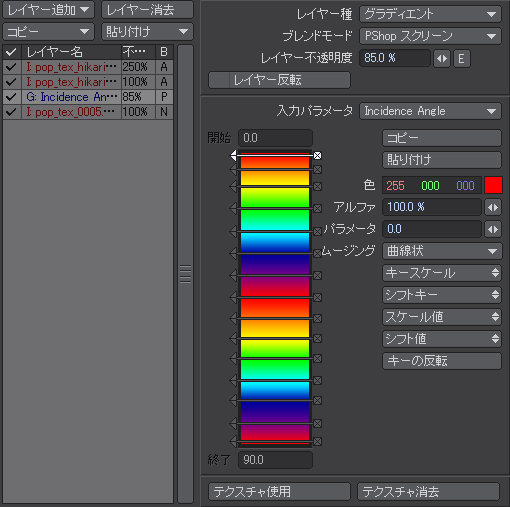The image size is (510, 507).
Task: Delete the bottom gradient key near 90.0
Action: pyautogui.click(x=318, y=442)
